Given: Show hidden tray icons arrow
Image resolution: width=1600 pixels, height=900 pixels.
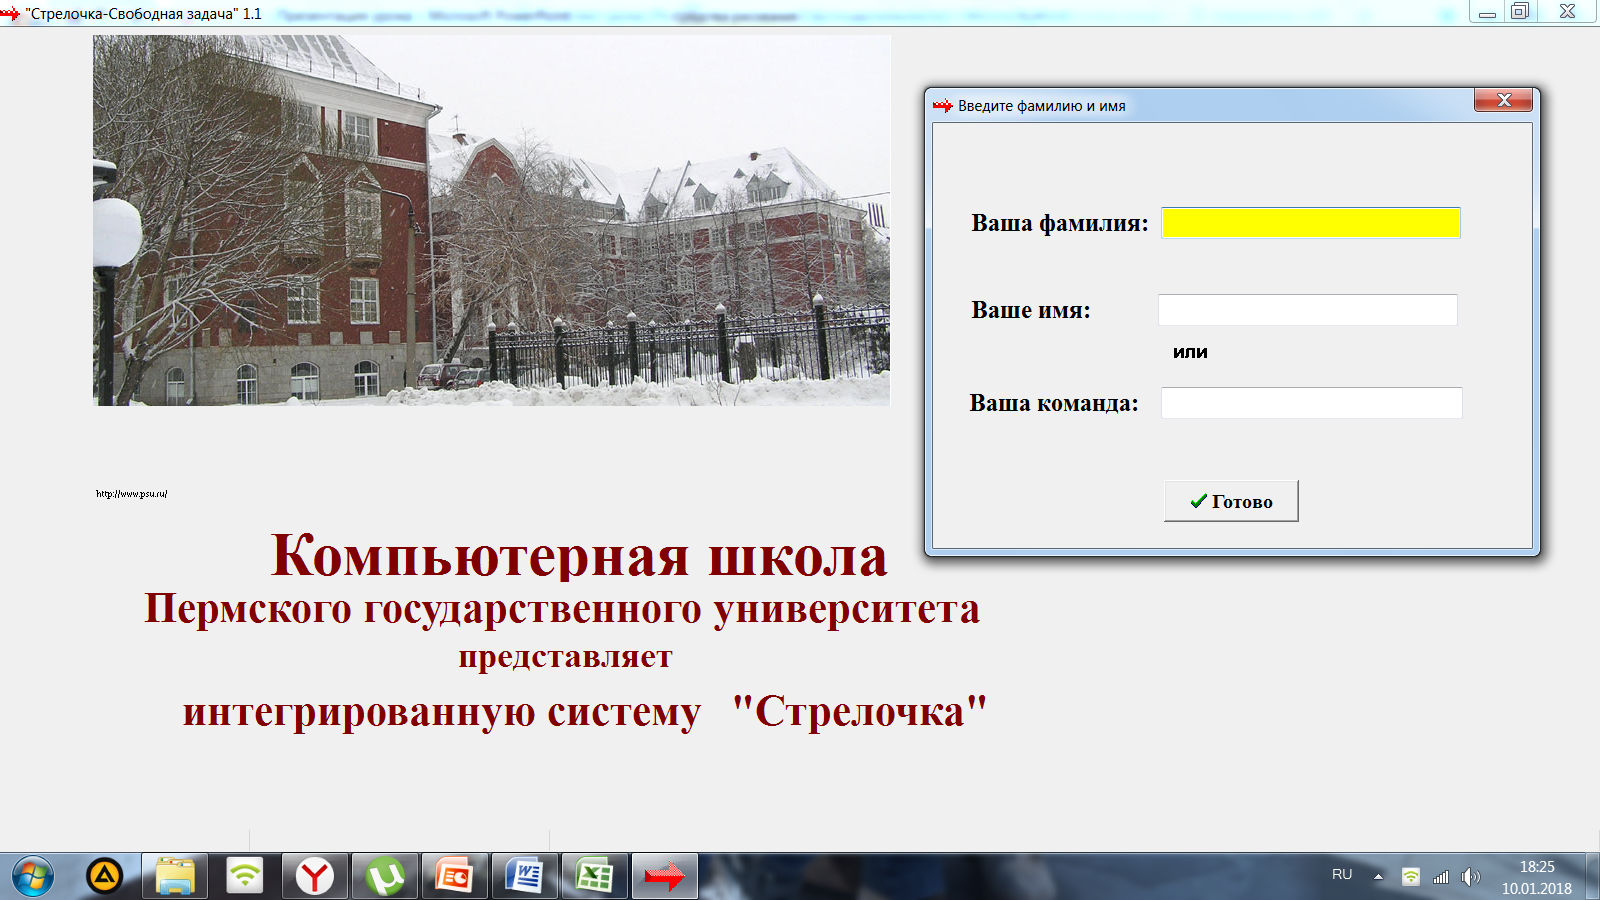Looking at the screenshot, I should (1378, 877).
